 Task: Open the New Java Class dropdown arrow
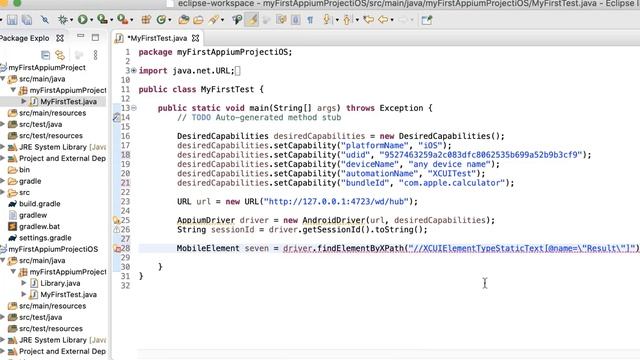pos(169,20)
